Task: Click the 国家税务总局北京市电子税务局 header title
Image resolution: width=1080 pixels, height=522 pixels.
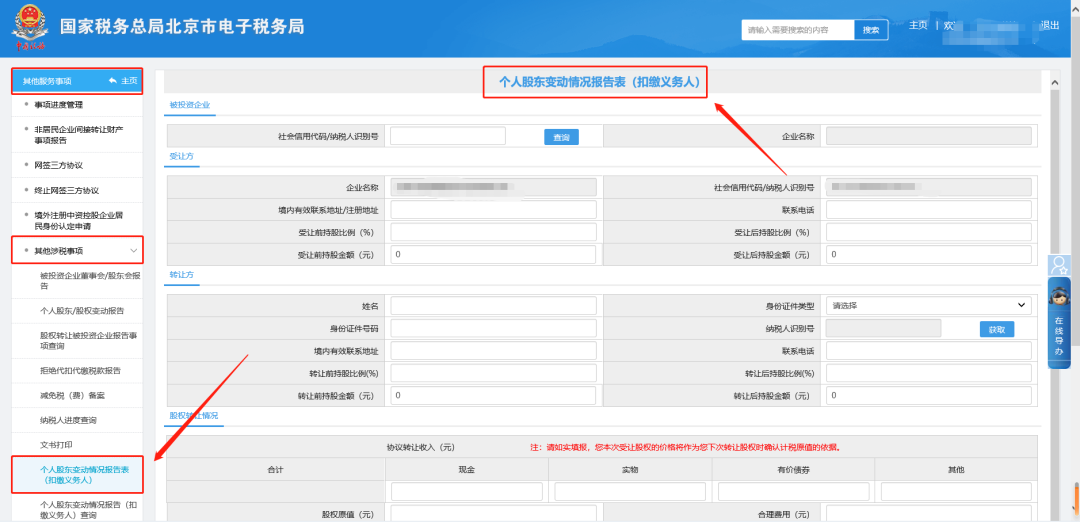Action: [182, 27]
